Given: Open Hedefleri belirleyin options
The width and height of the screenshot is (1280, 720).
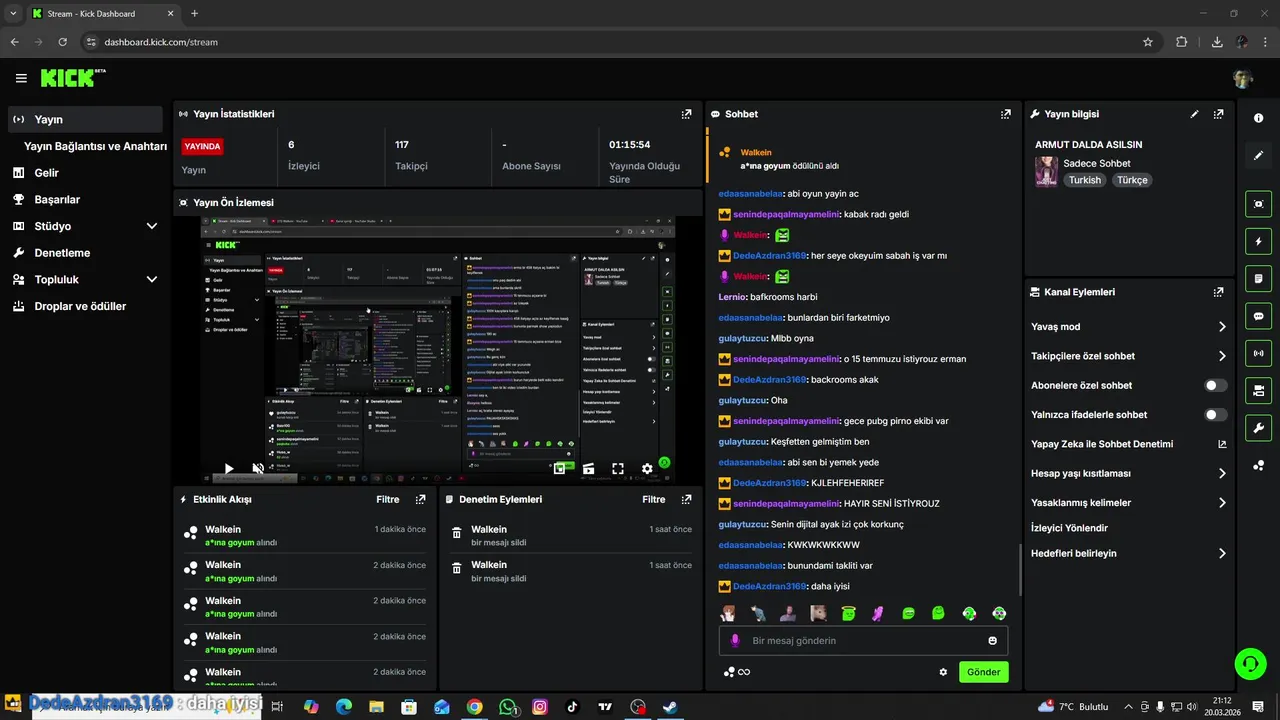Looking at the screenshot, I should point(1129,553).
